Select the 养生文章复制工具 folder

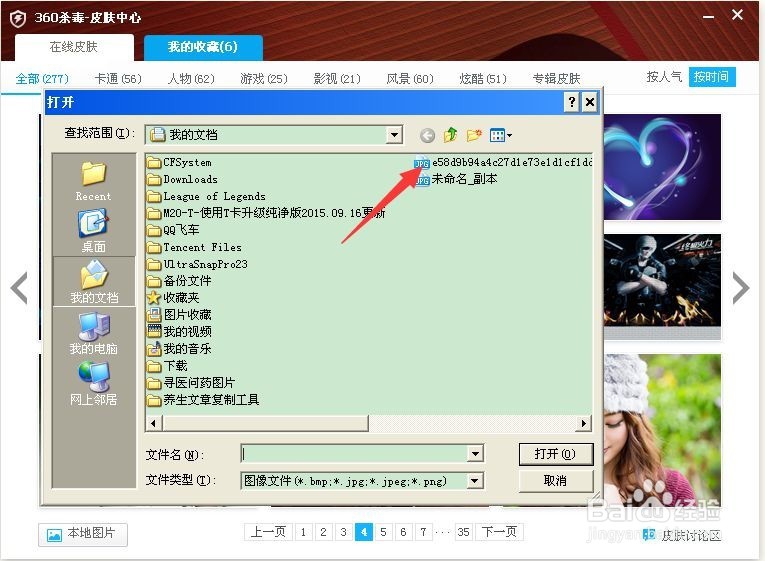[x=203, y=400]
